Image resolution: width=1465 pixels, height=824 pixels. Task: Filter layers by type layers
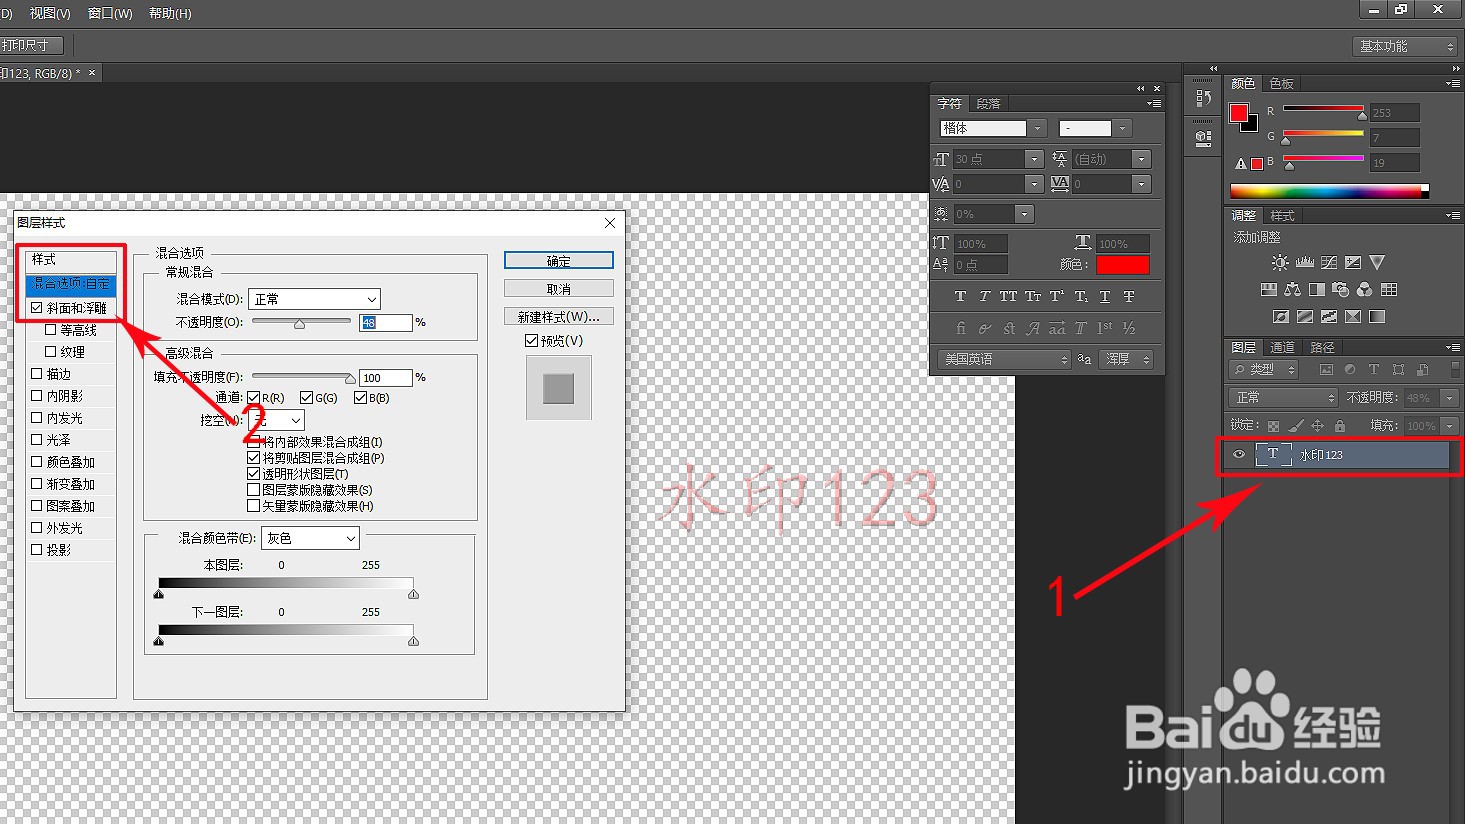pyautogui.click(x=1374, y=370)
